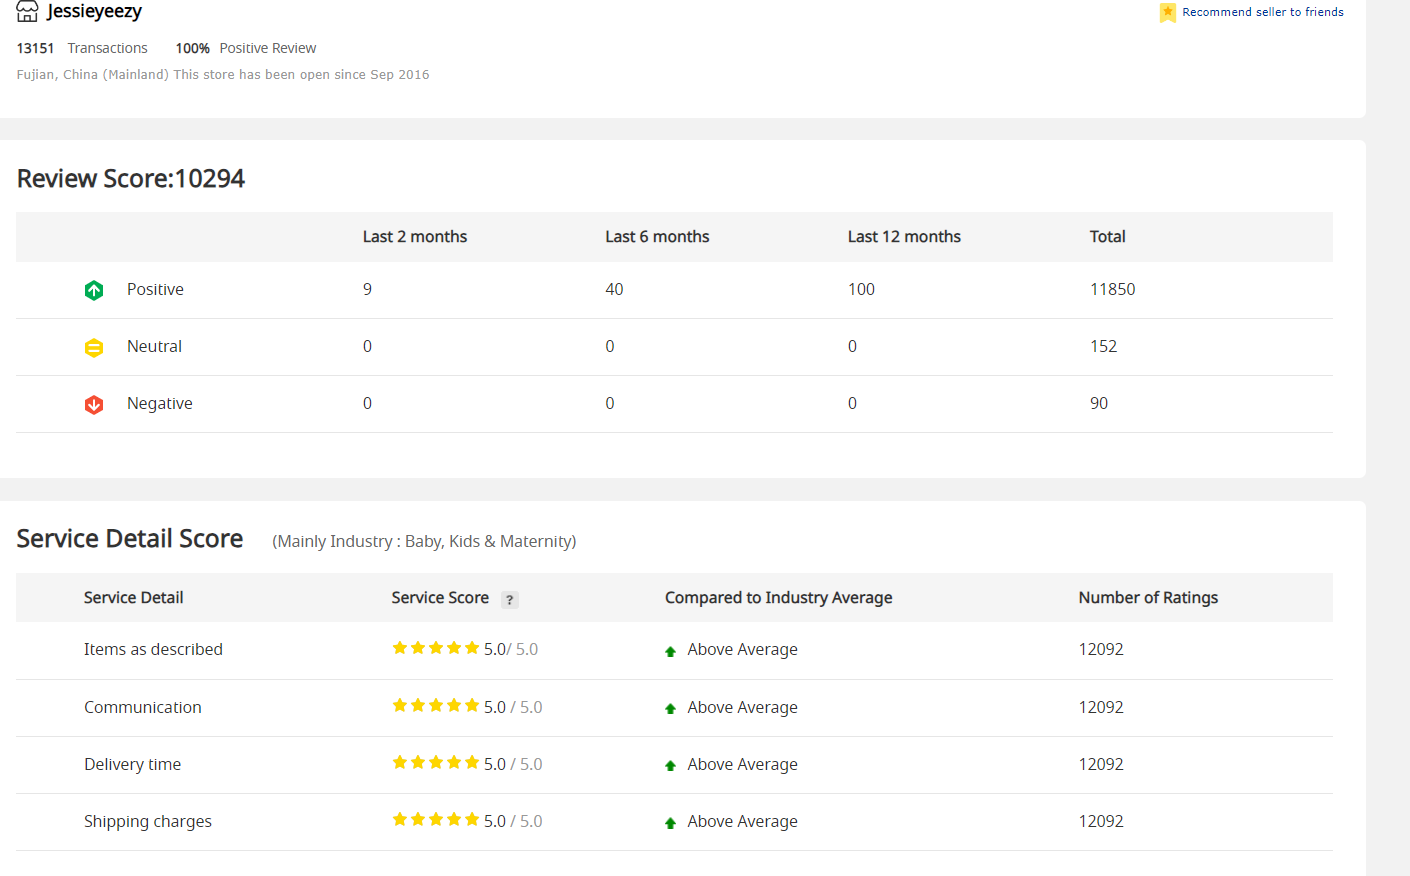
Task: Click the green Positive review icon
Action: tap(94, 290)
